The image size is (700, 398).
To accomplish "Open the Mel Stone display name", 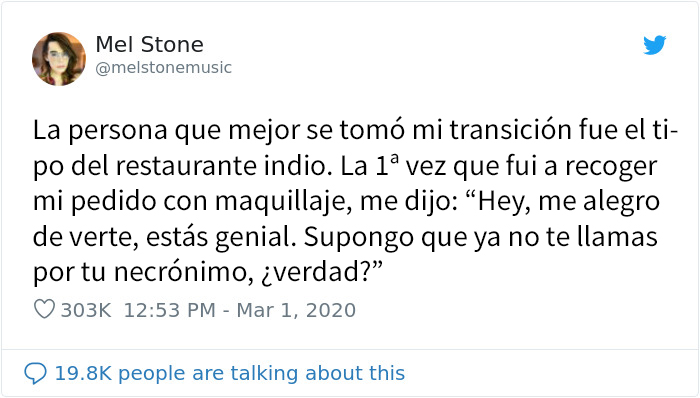I will [150, 45].
